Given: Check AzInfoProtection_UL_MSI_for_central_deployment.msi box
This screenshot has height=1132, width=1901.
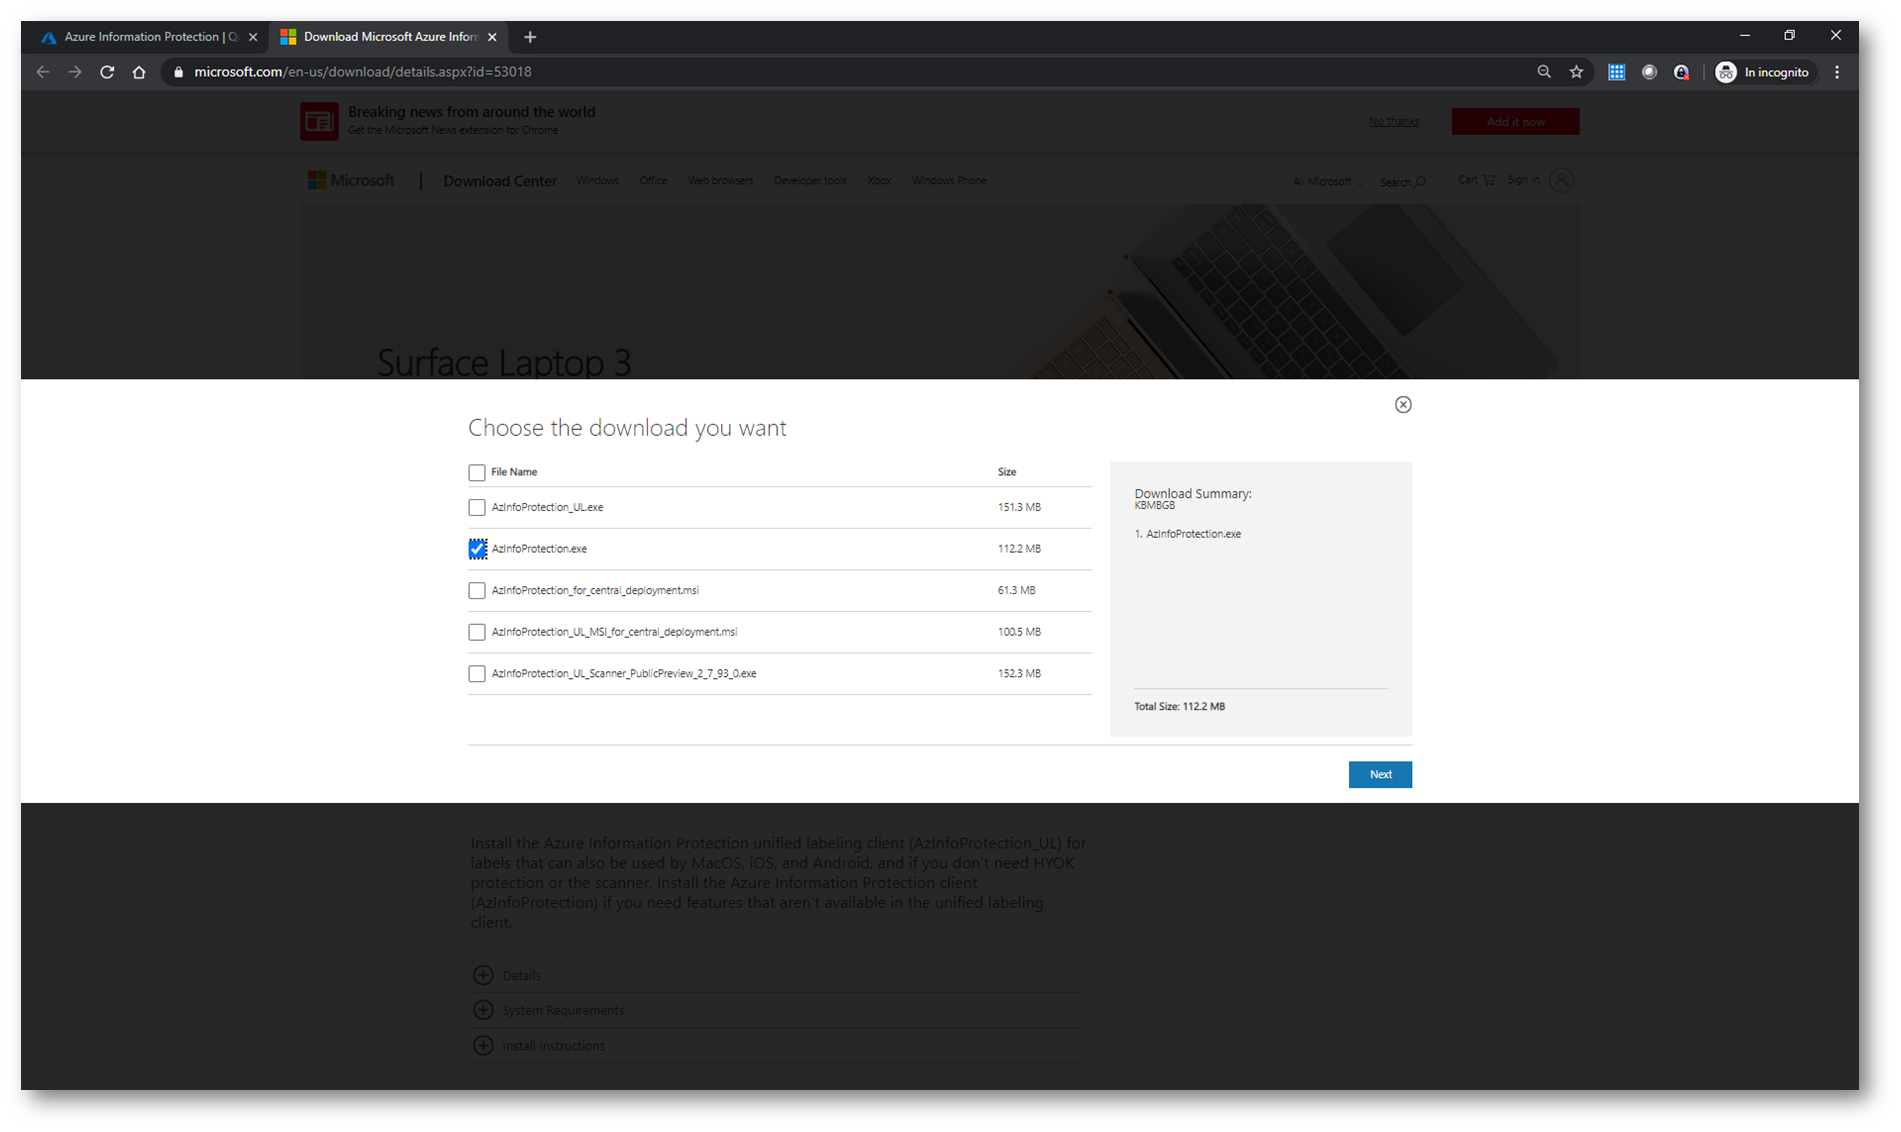Looking at the screenshot, I should click(477, 632).
